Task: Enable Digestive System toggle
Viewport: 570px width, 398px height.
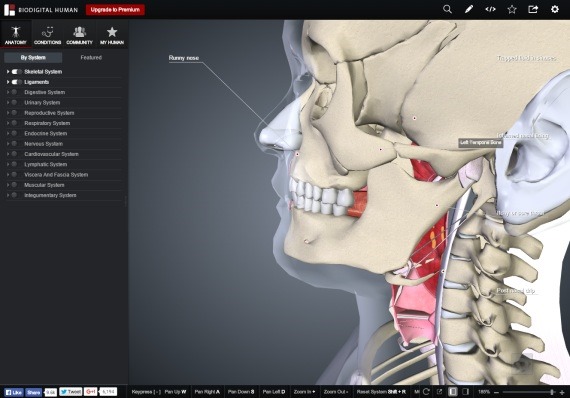Action: 15,92
